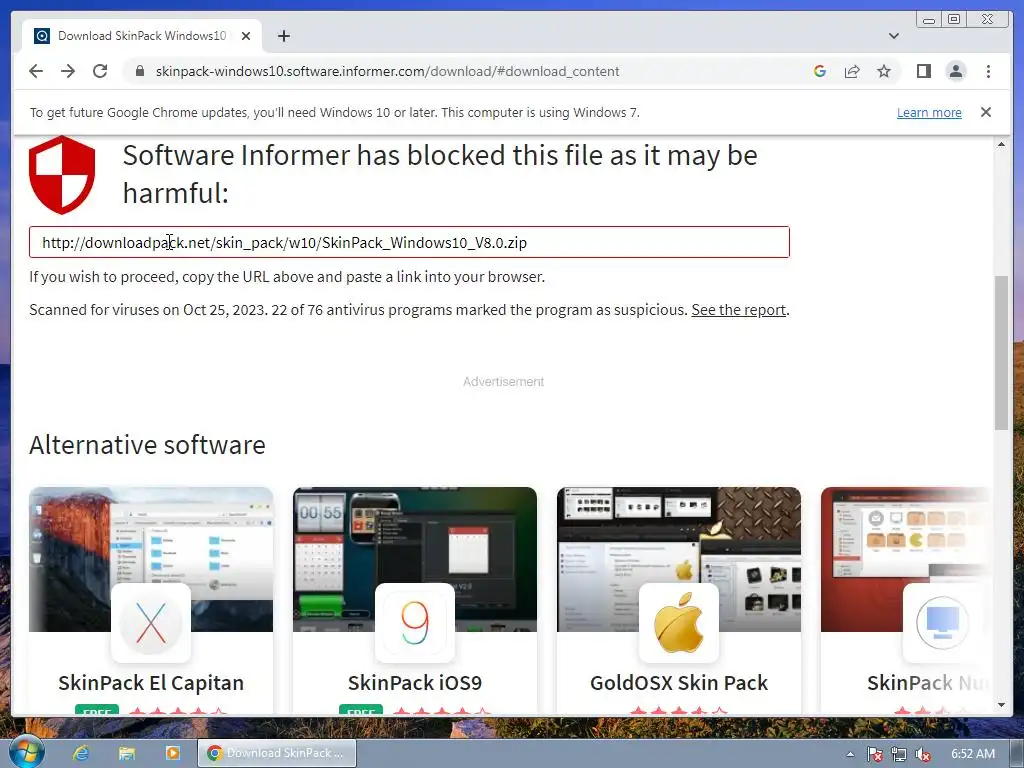
Task: Open the Chrome three-dot menu
Action: pos(988,71)
